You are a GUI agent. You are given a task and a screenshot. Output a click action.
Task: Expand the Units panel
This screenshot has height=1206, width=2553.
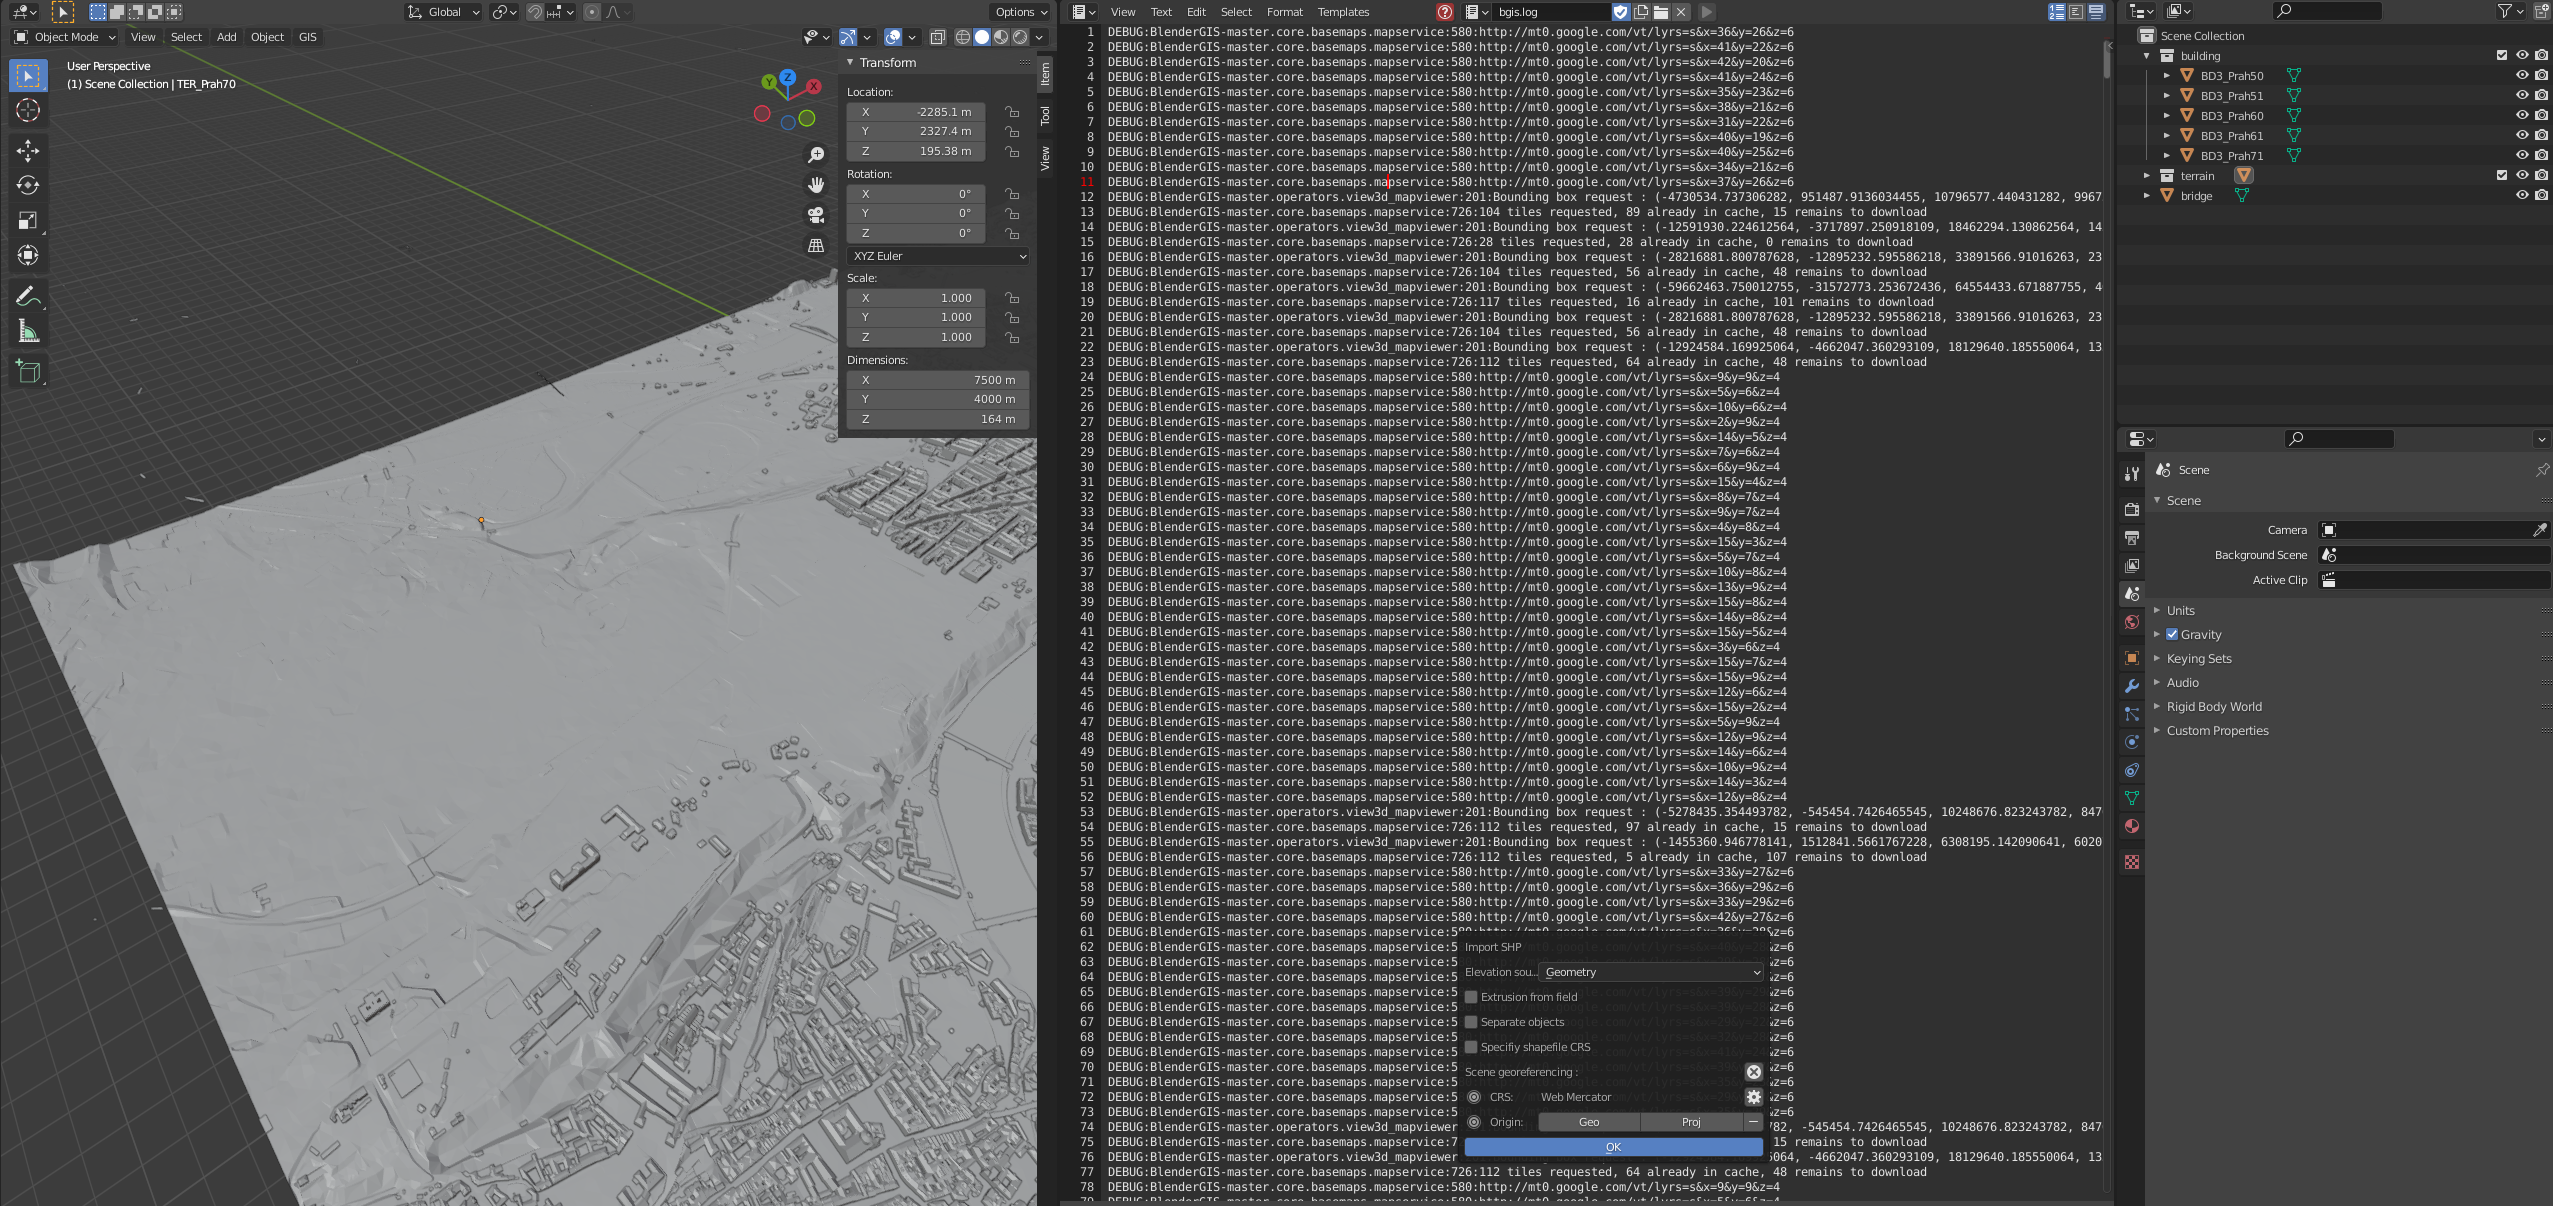coord(2180,610)
